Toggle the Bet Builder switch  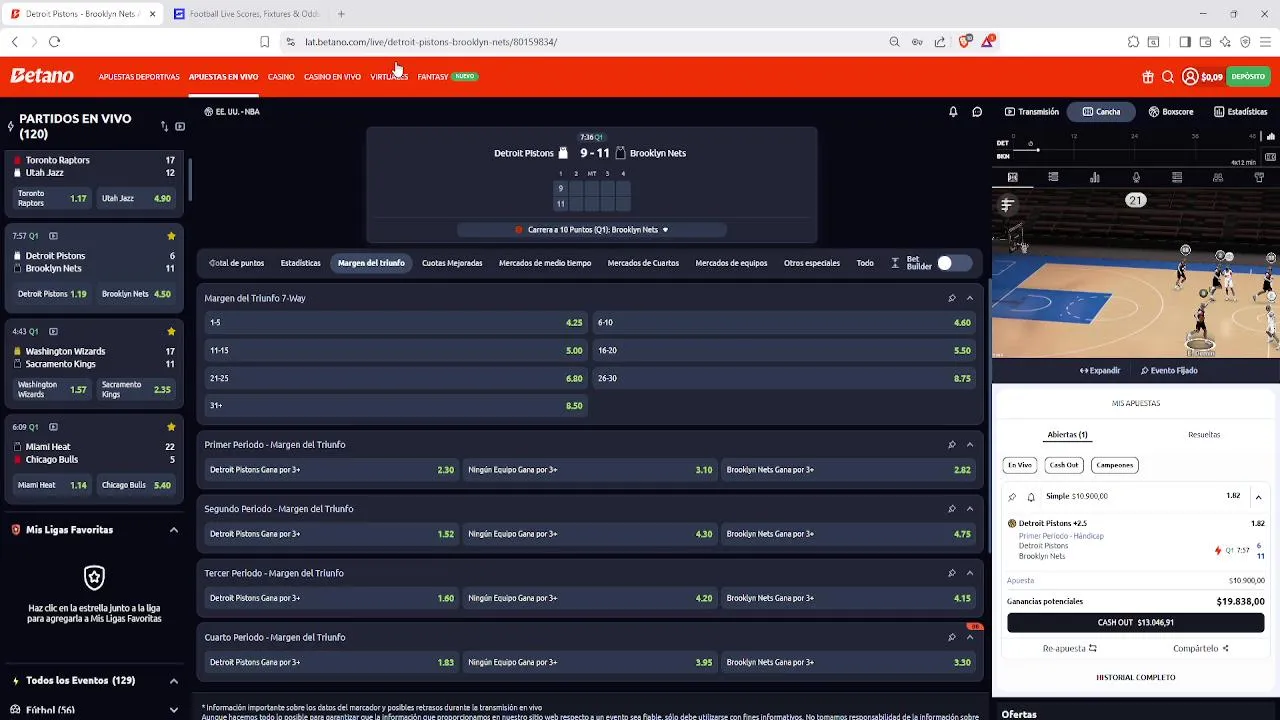click(x=954, y=263)
